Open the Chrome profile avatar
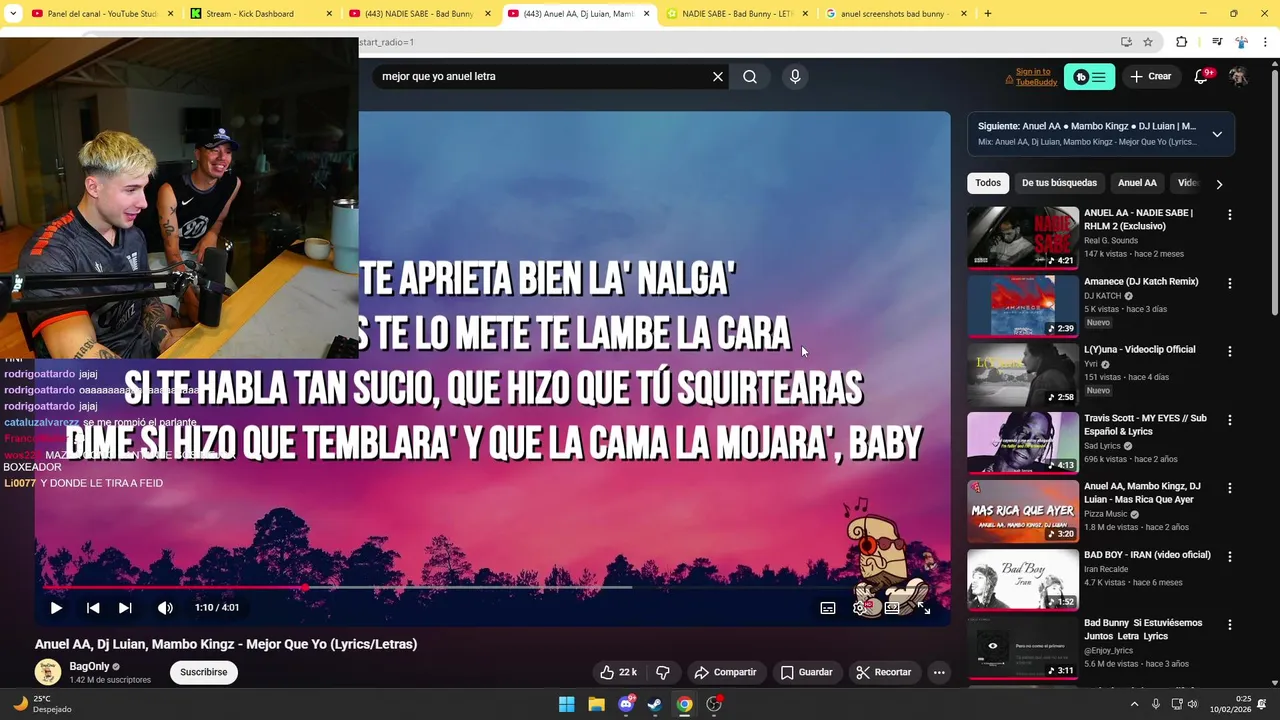 coord(1241,42)
